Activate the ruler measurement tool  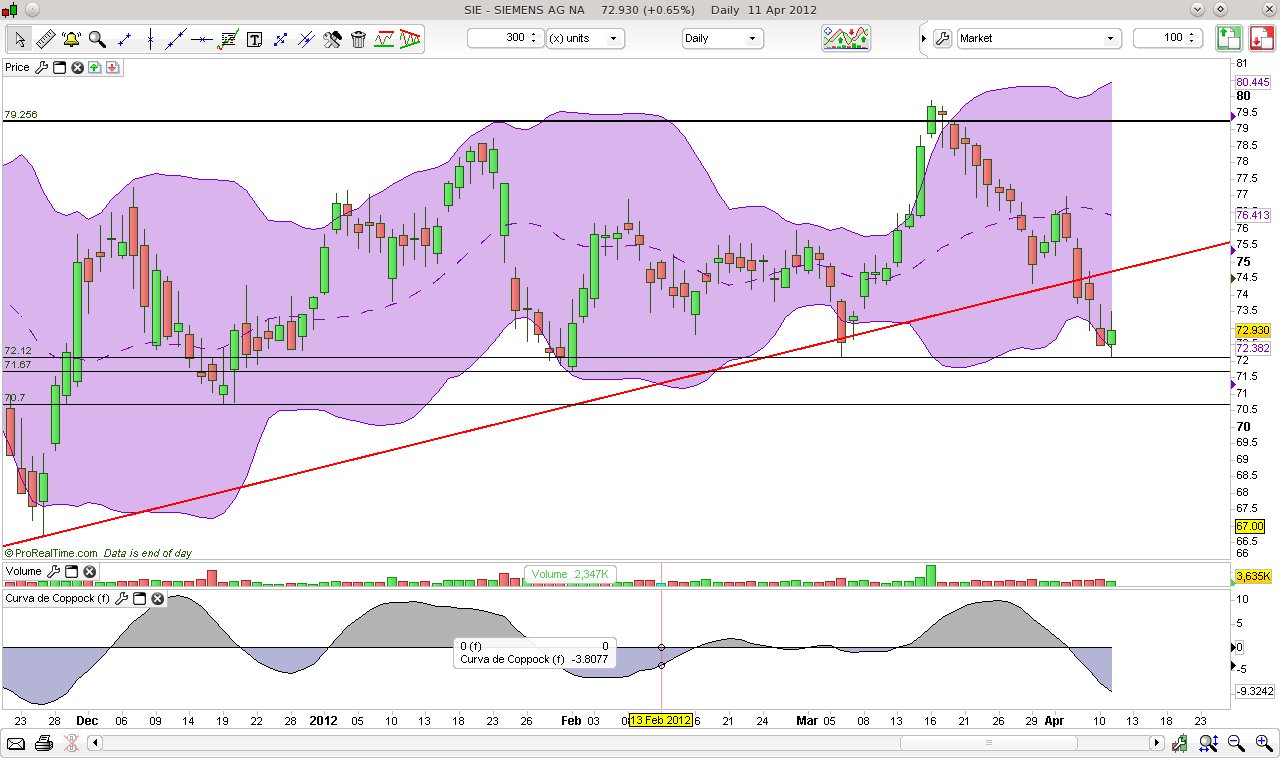tap(44, 38)
